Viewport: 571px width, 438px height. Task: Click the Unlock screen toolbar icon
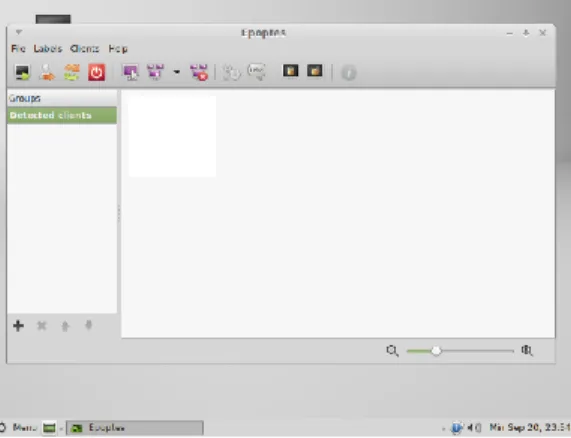pyautogui.click(x=315, y=70)
